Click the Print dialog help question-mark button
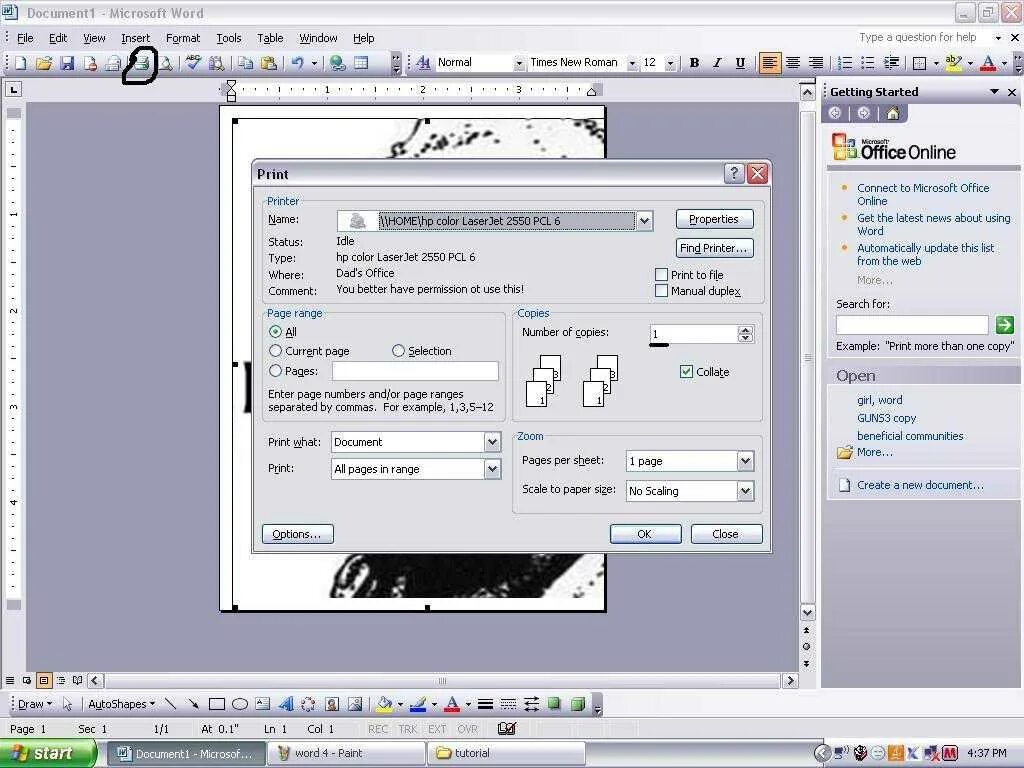The image size is (1024, 768). tap(734, 173)
